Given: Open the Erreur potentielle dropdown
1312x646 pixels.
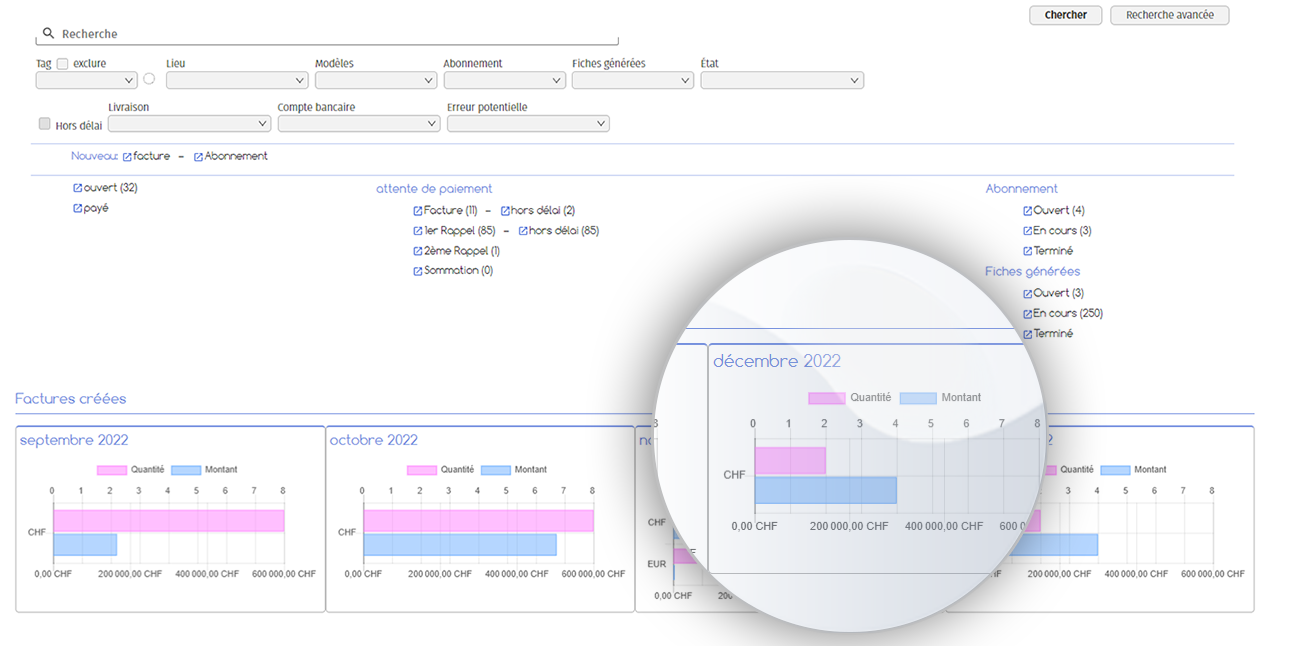Looking at the screenshot, I should click(527, 124).
